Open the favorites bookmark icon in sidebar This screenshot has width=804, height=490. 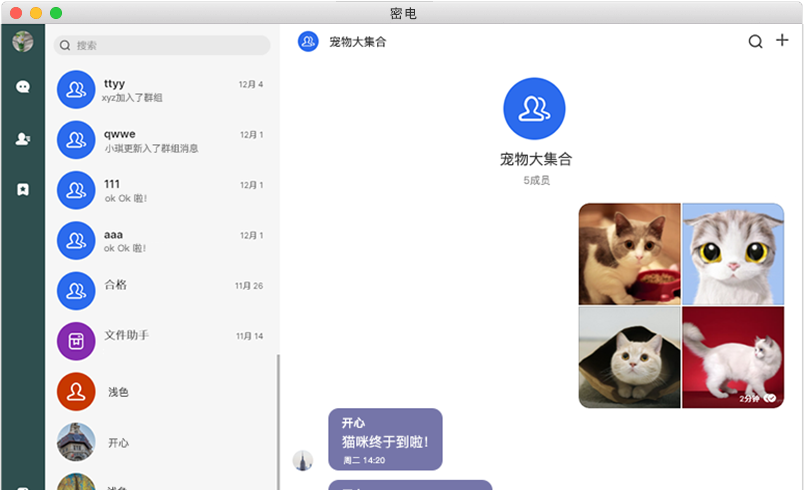[22, 189]
